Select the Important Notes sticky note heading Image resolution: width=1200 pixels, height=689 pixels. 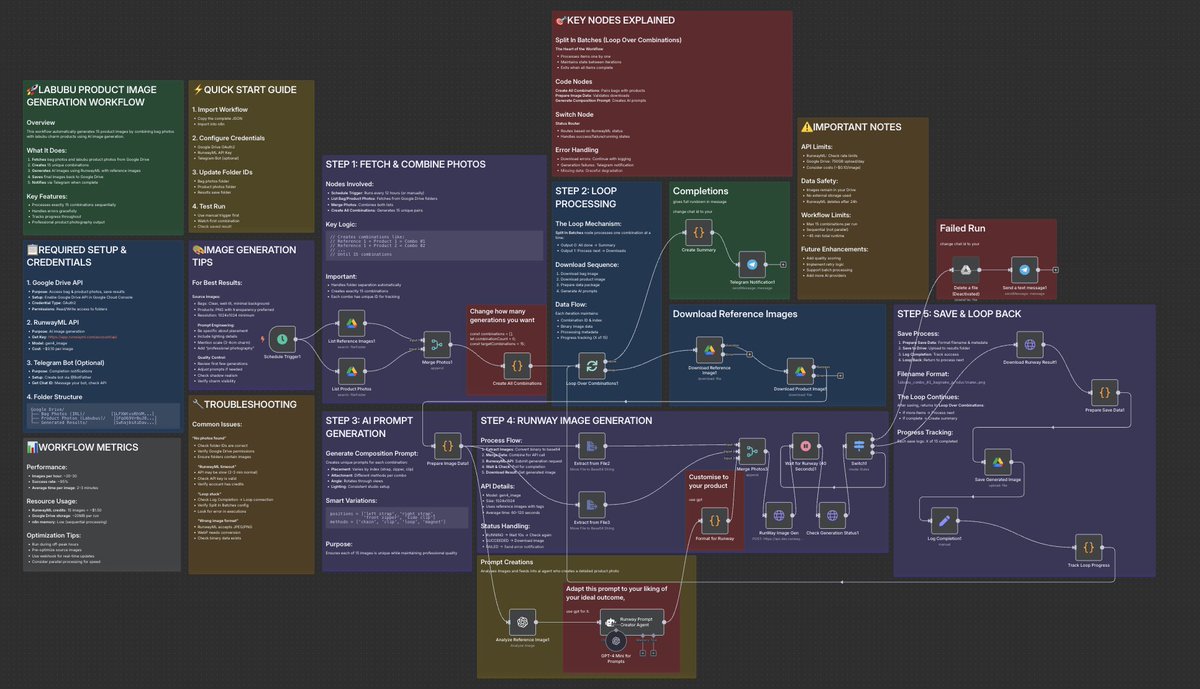[x=851, y=127]
